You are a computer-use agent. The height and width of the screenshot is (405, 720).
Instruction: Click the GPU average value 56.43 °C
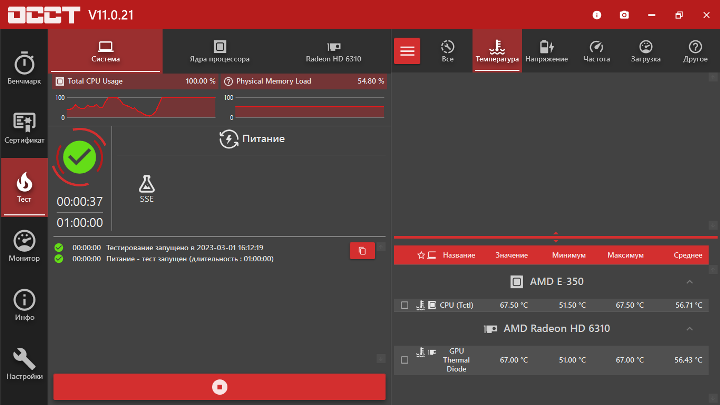[x=688, y=360]
